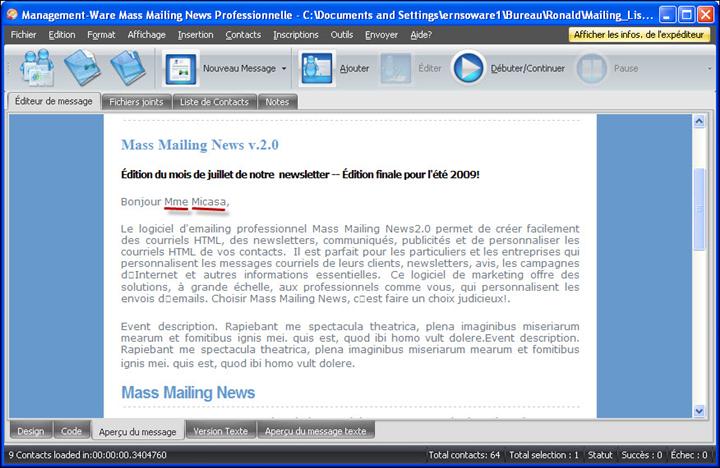Open the Insertion menu
Screen dimensions: 720x468
point(196,34)
